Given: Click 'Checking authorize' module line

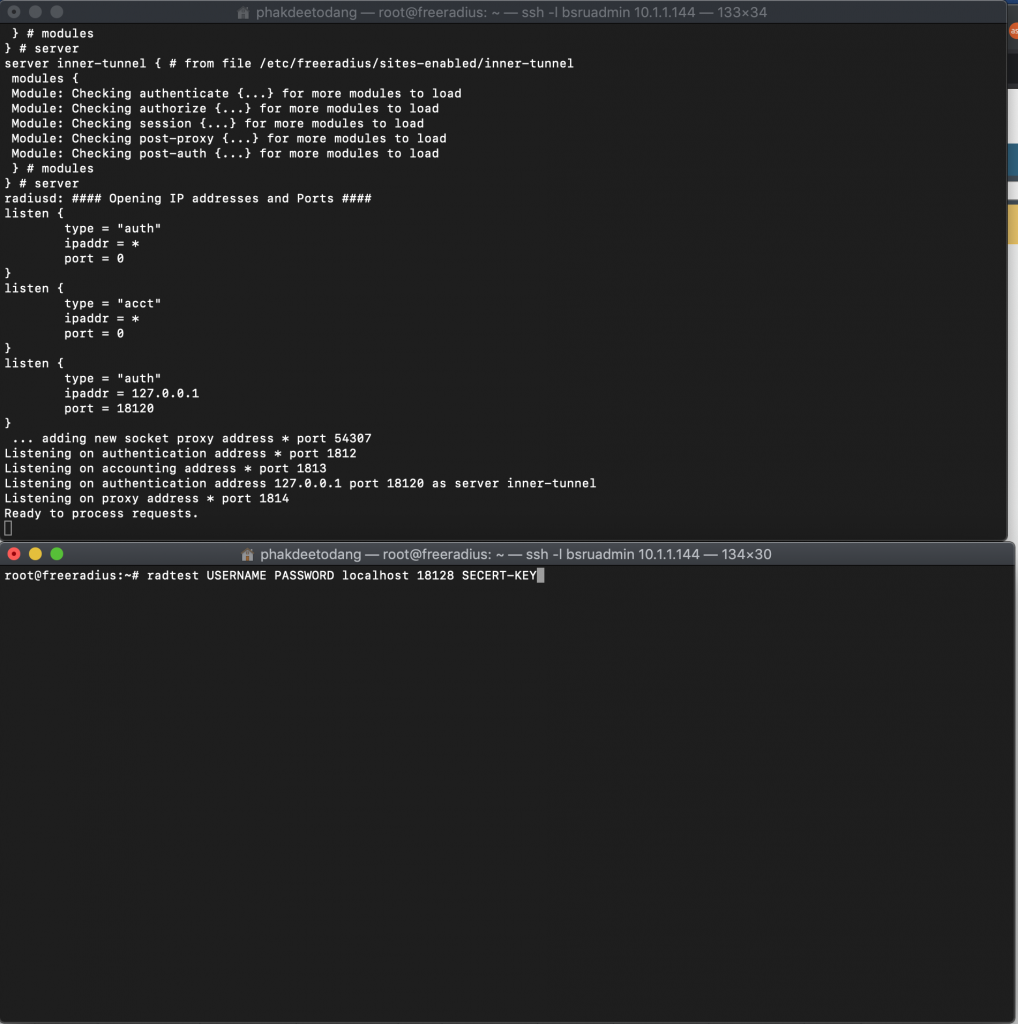Looking at the screenshot, I should pyautogui.click(x=225, y=108).
